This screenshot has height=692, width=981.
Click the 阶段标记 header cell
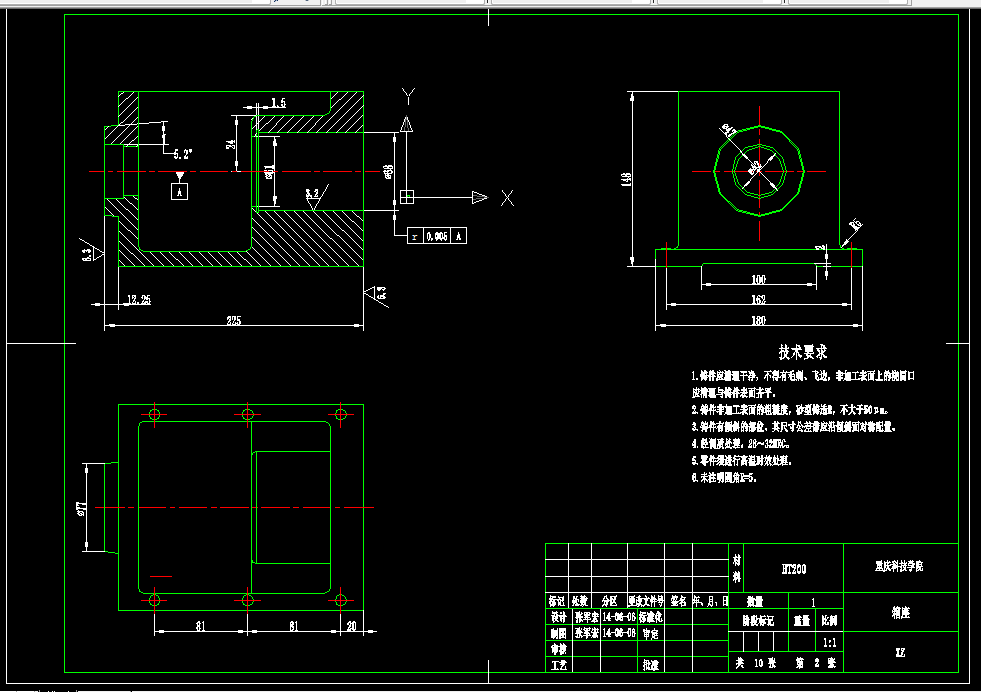759,621
